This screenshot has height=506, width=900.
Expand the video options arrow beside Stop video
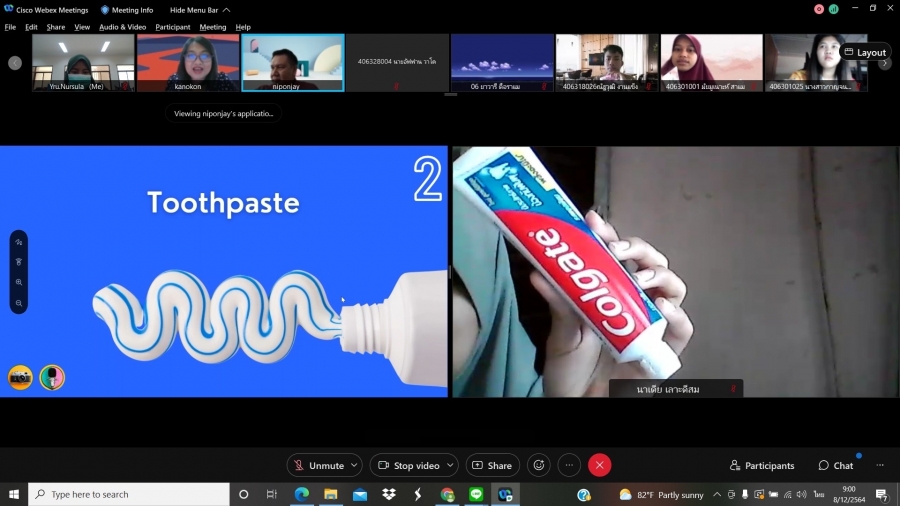coord(450,465)
